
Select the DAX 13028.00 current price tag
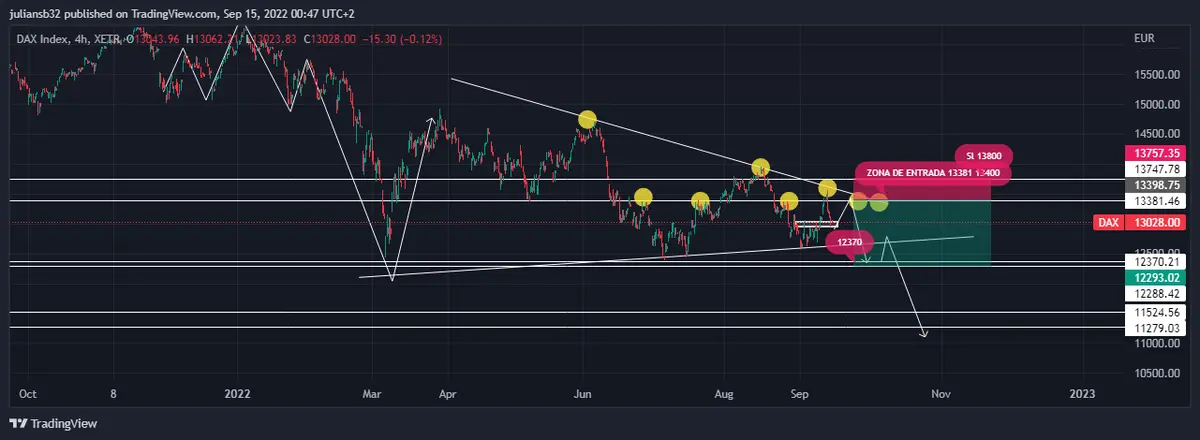pos(1144,222)
